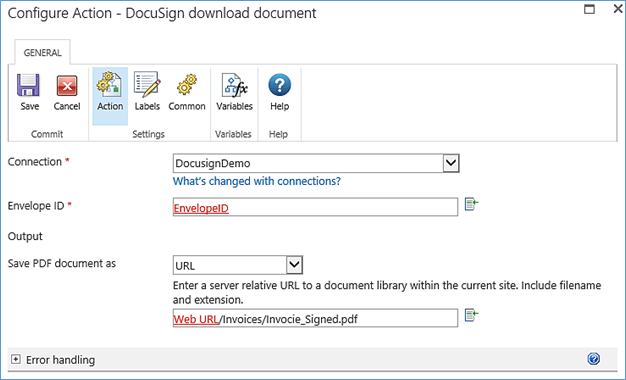Click the Web URL reference token
The image size is (626, 380).
[196, 319]
